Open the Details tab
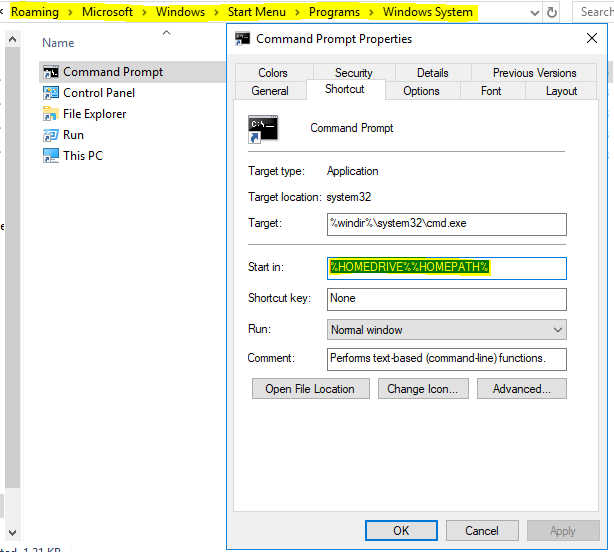 click(433, 73)
